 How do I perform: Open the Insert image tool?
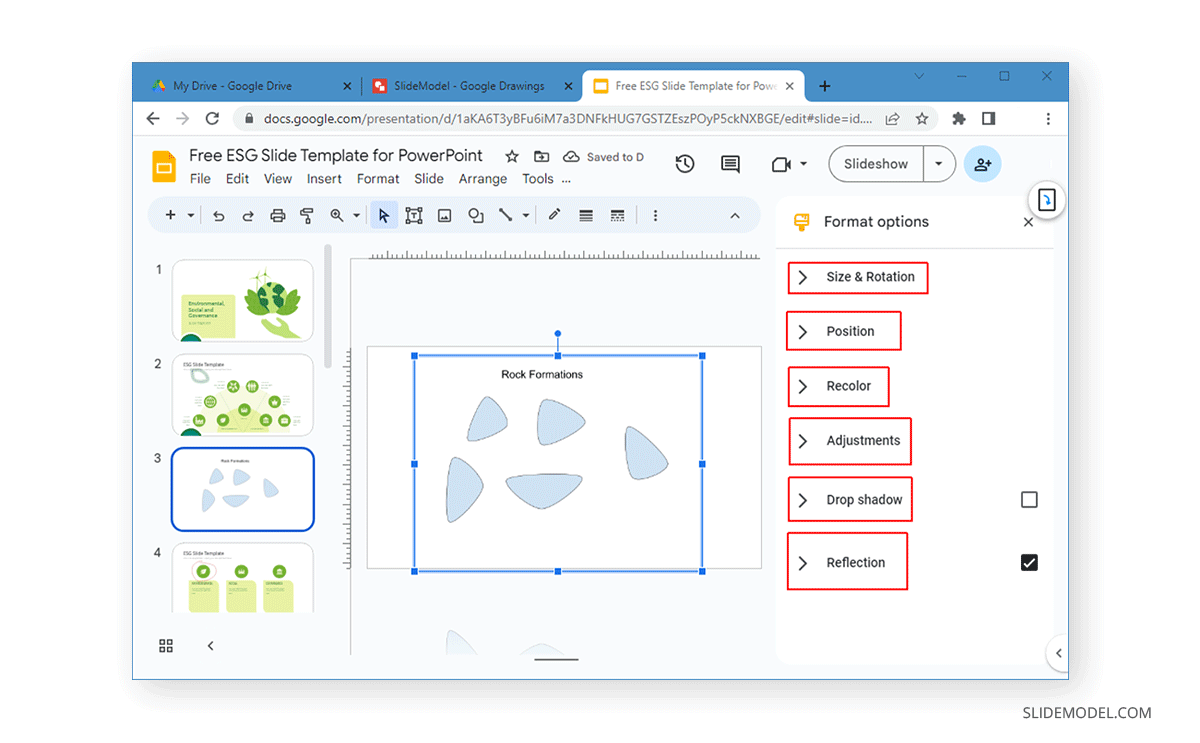coord(444,215)
